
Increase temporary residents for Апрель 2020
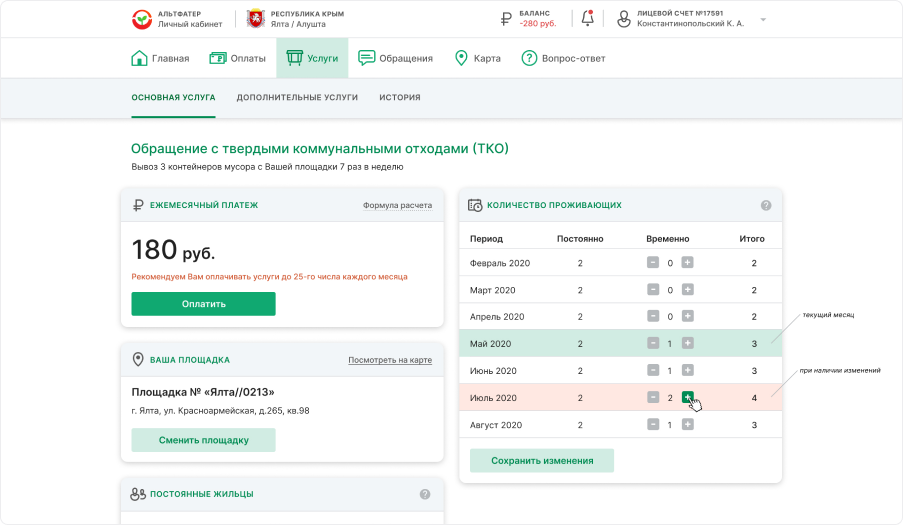pos(688,316)
